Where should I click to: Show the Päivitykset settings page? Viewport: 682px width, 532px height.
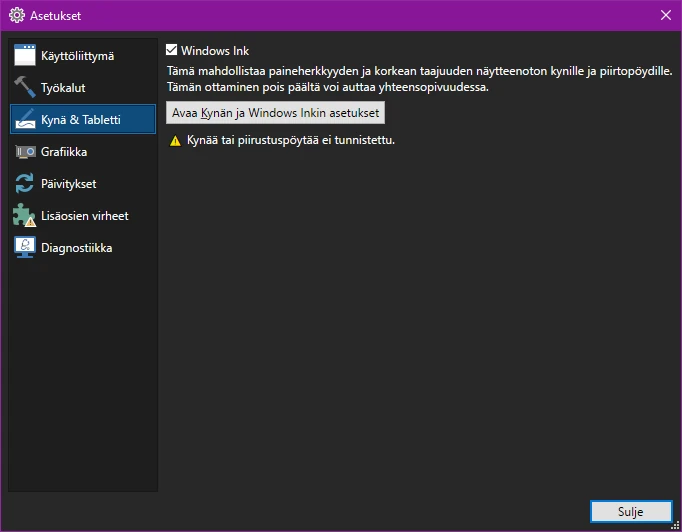tap(68, 184)
